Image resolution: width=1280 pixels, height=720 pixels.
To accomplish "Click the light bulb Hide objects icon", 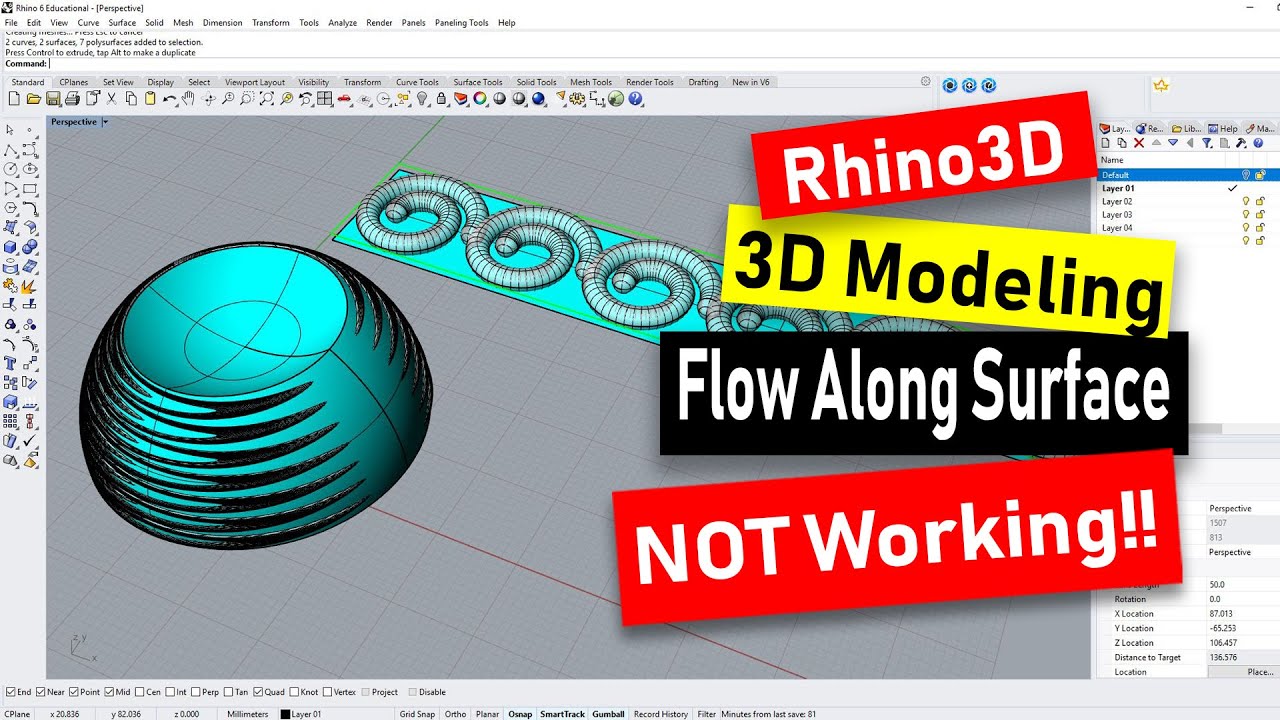I will pyautogui.click(x=422, y=99).
